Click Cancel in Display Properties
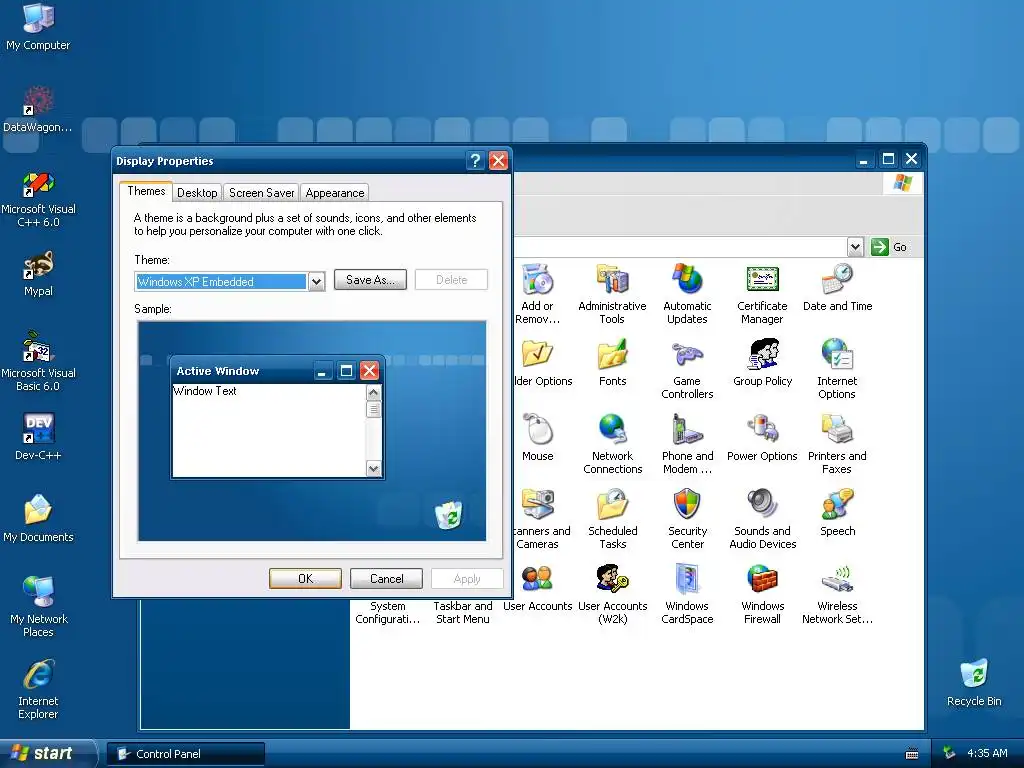 click(387, 579)
